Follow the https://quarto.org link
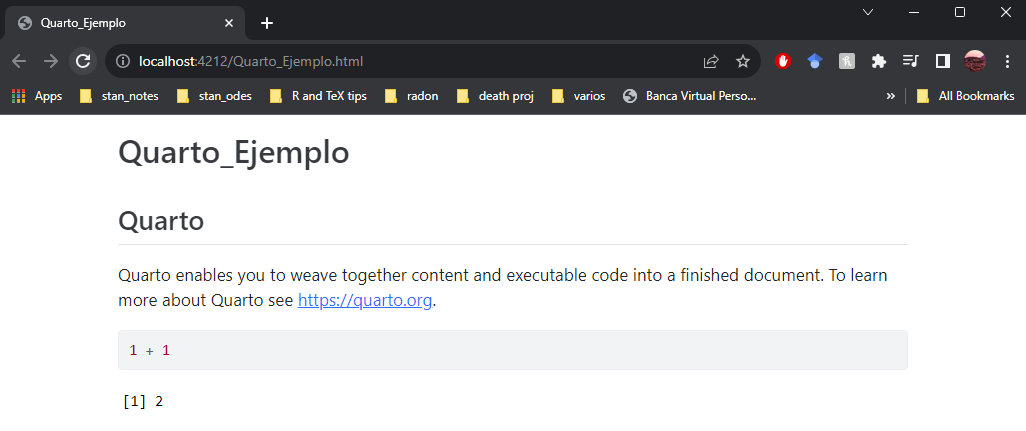This screenshot has height=431, width=1026. (365, 301)
